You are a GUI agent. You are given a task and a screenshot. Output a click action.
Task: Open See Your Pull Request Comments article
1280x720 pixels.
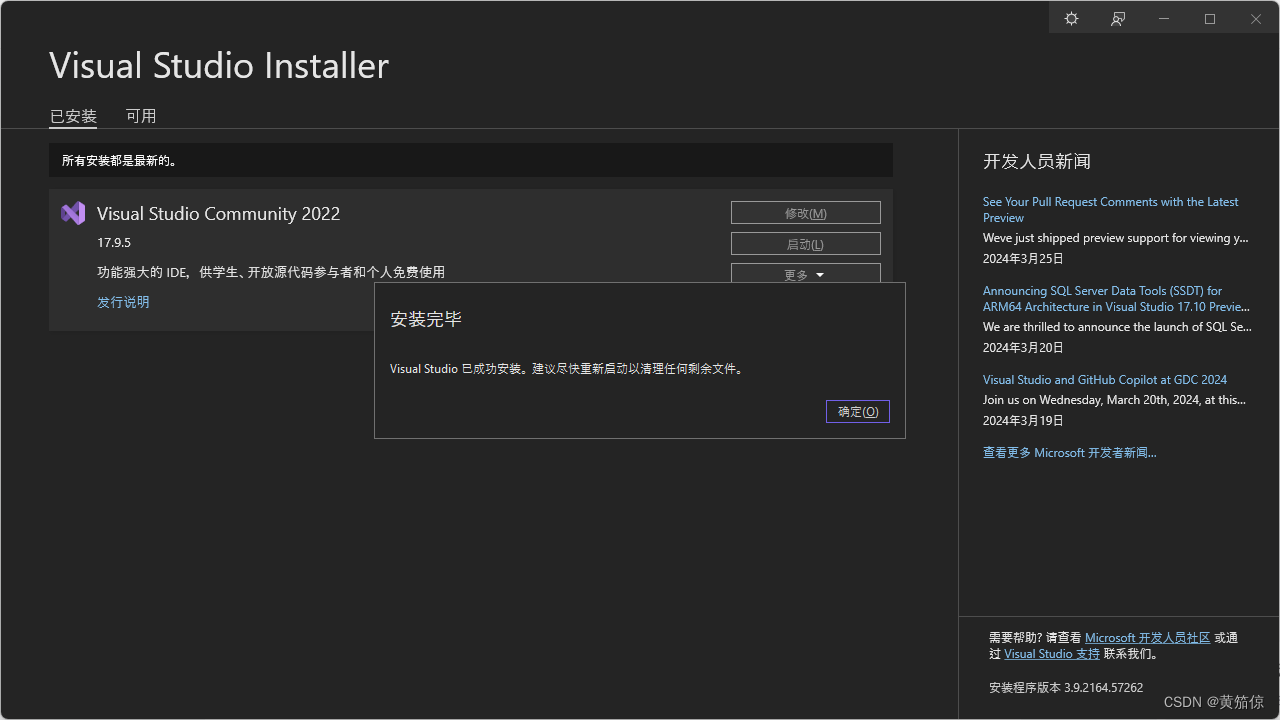(1110, 209)
